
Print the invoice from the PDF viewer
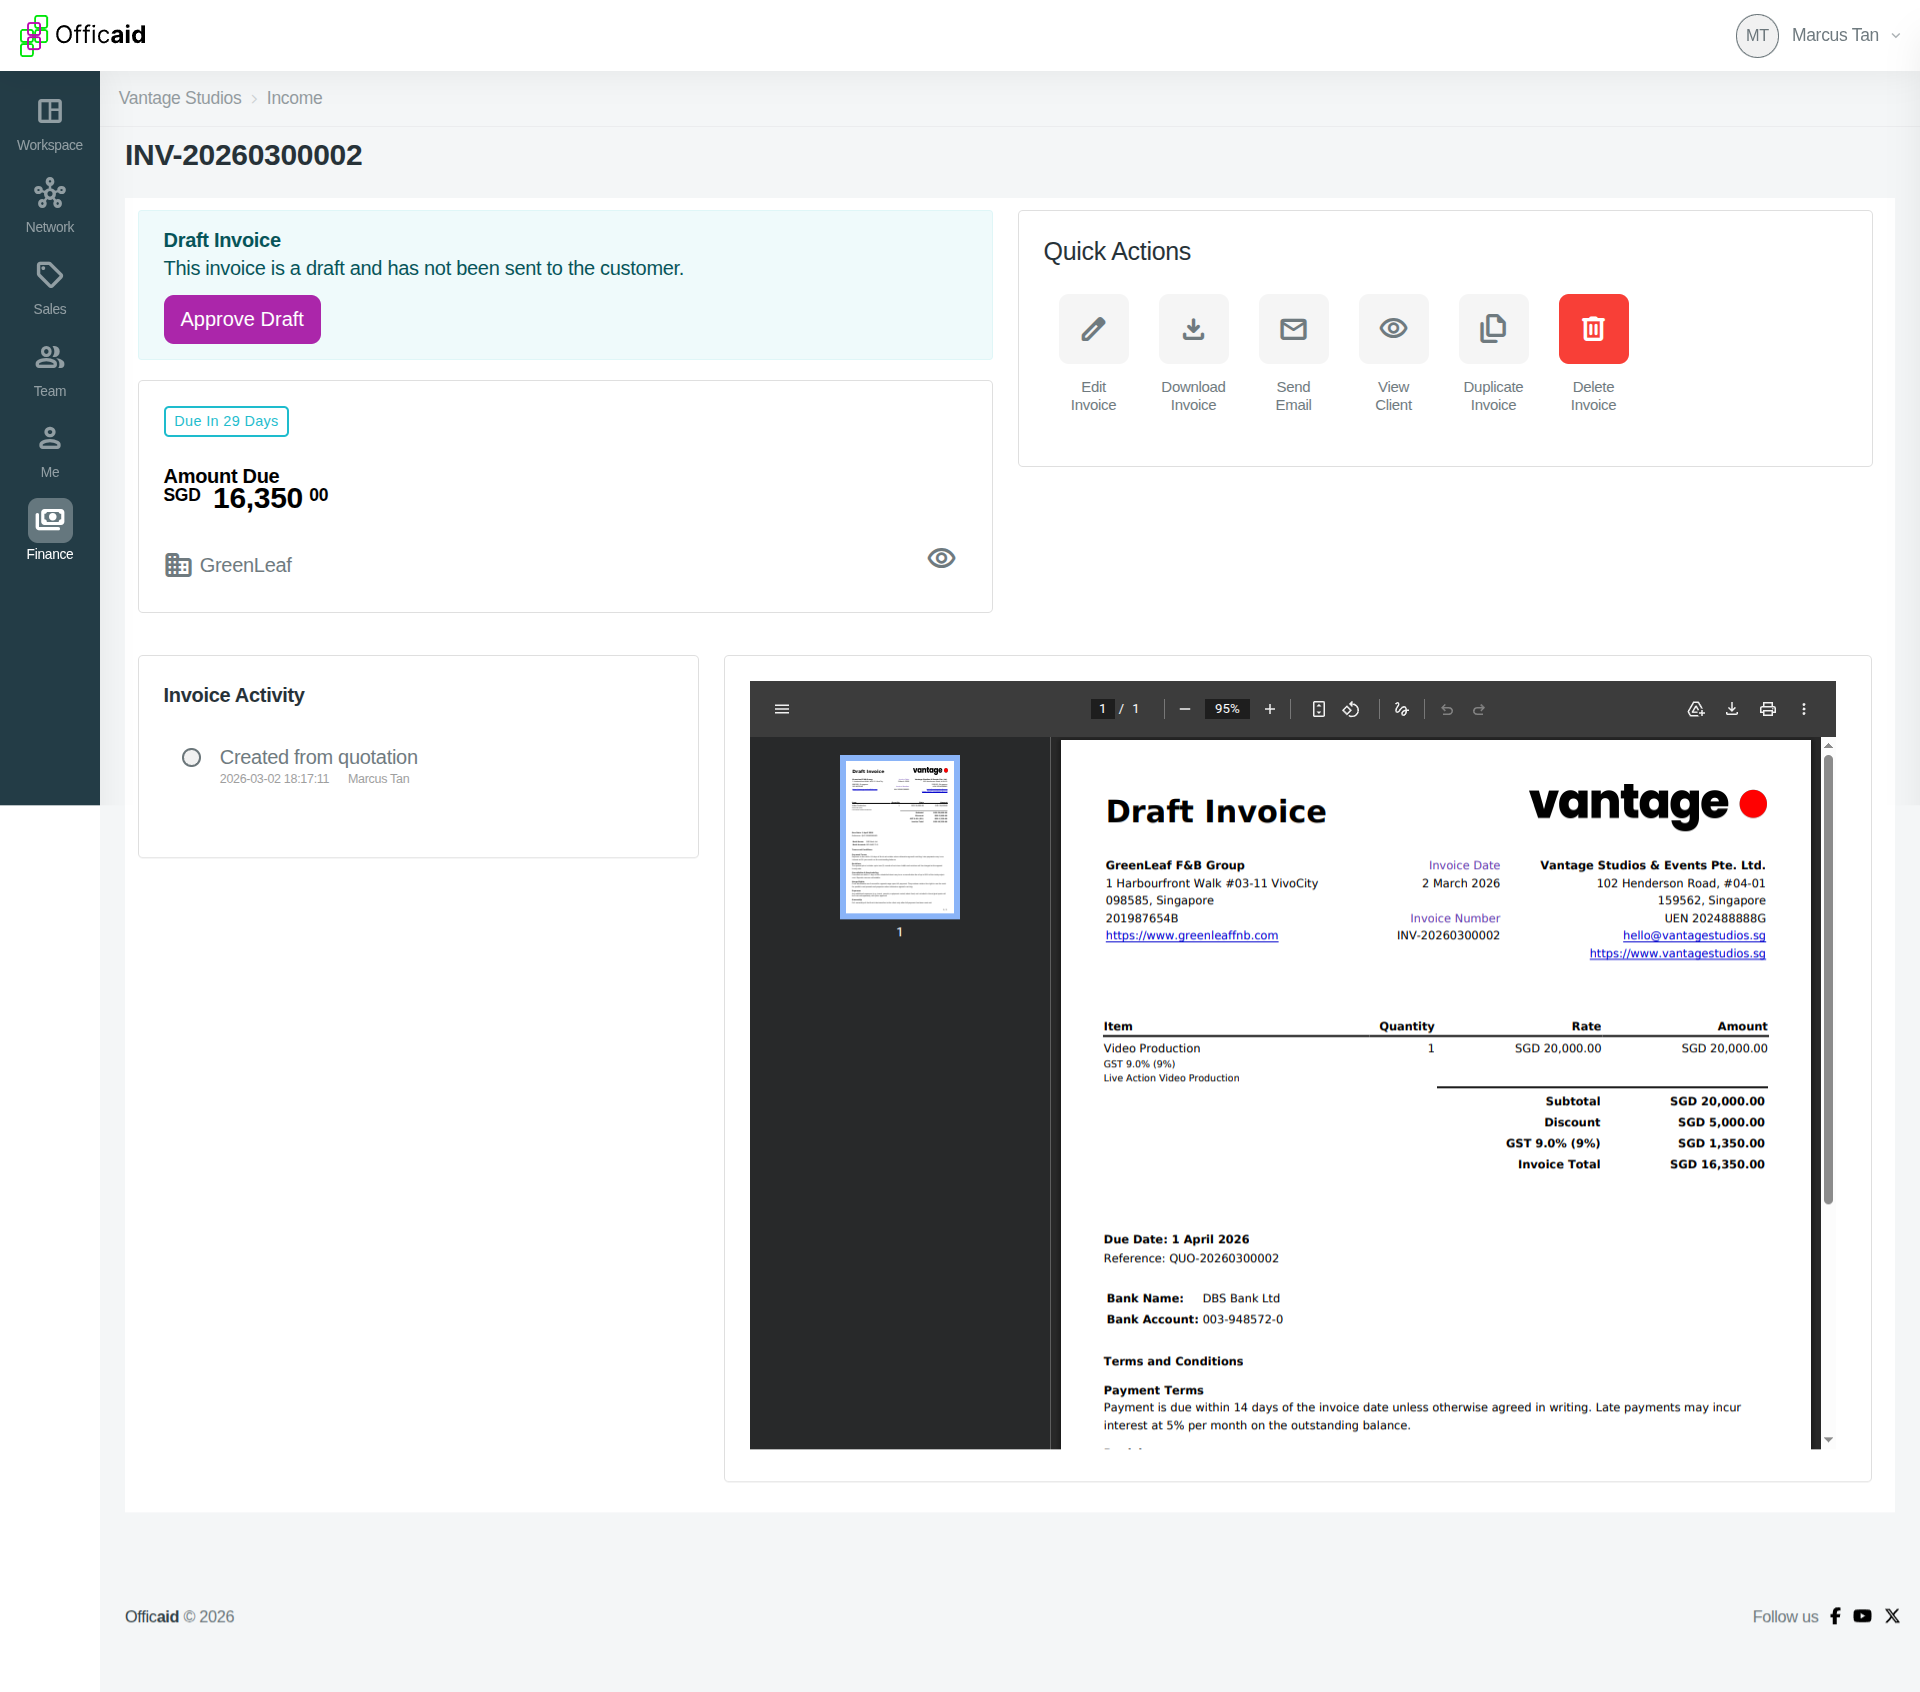1767,709
